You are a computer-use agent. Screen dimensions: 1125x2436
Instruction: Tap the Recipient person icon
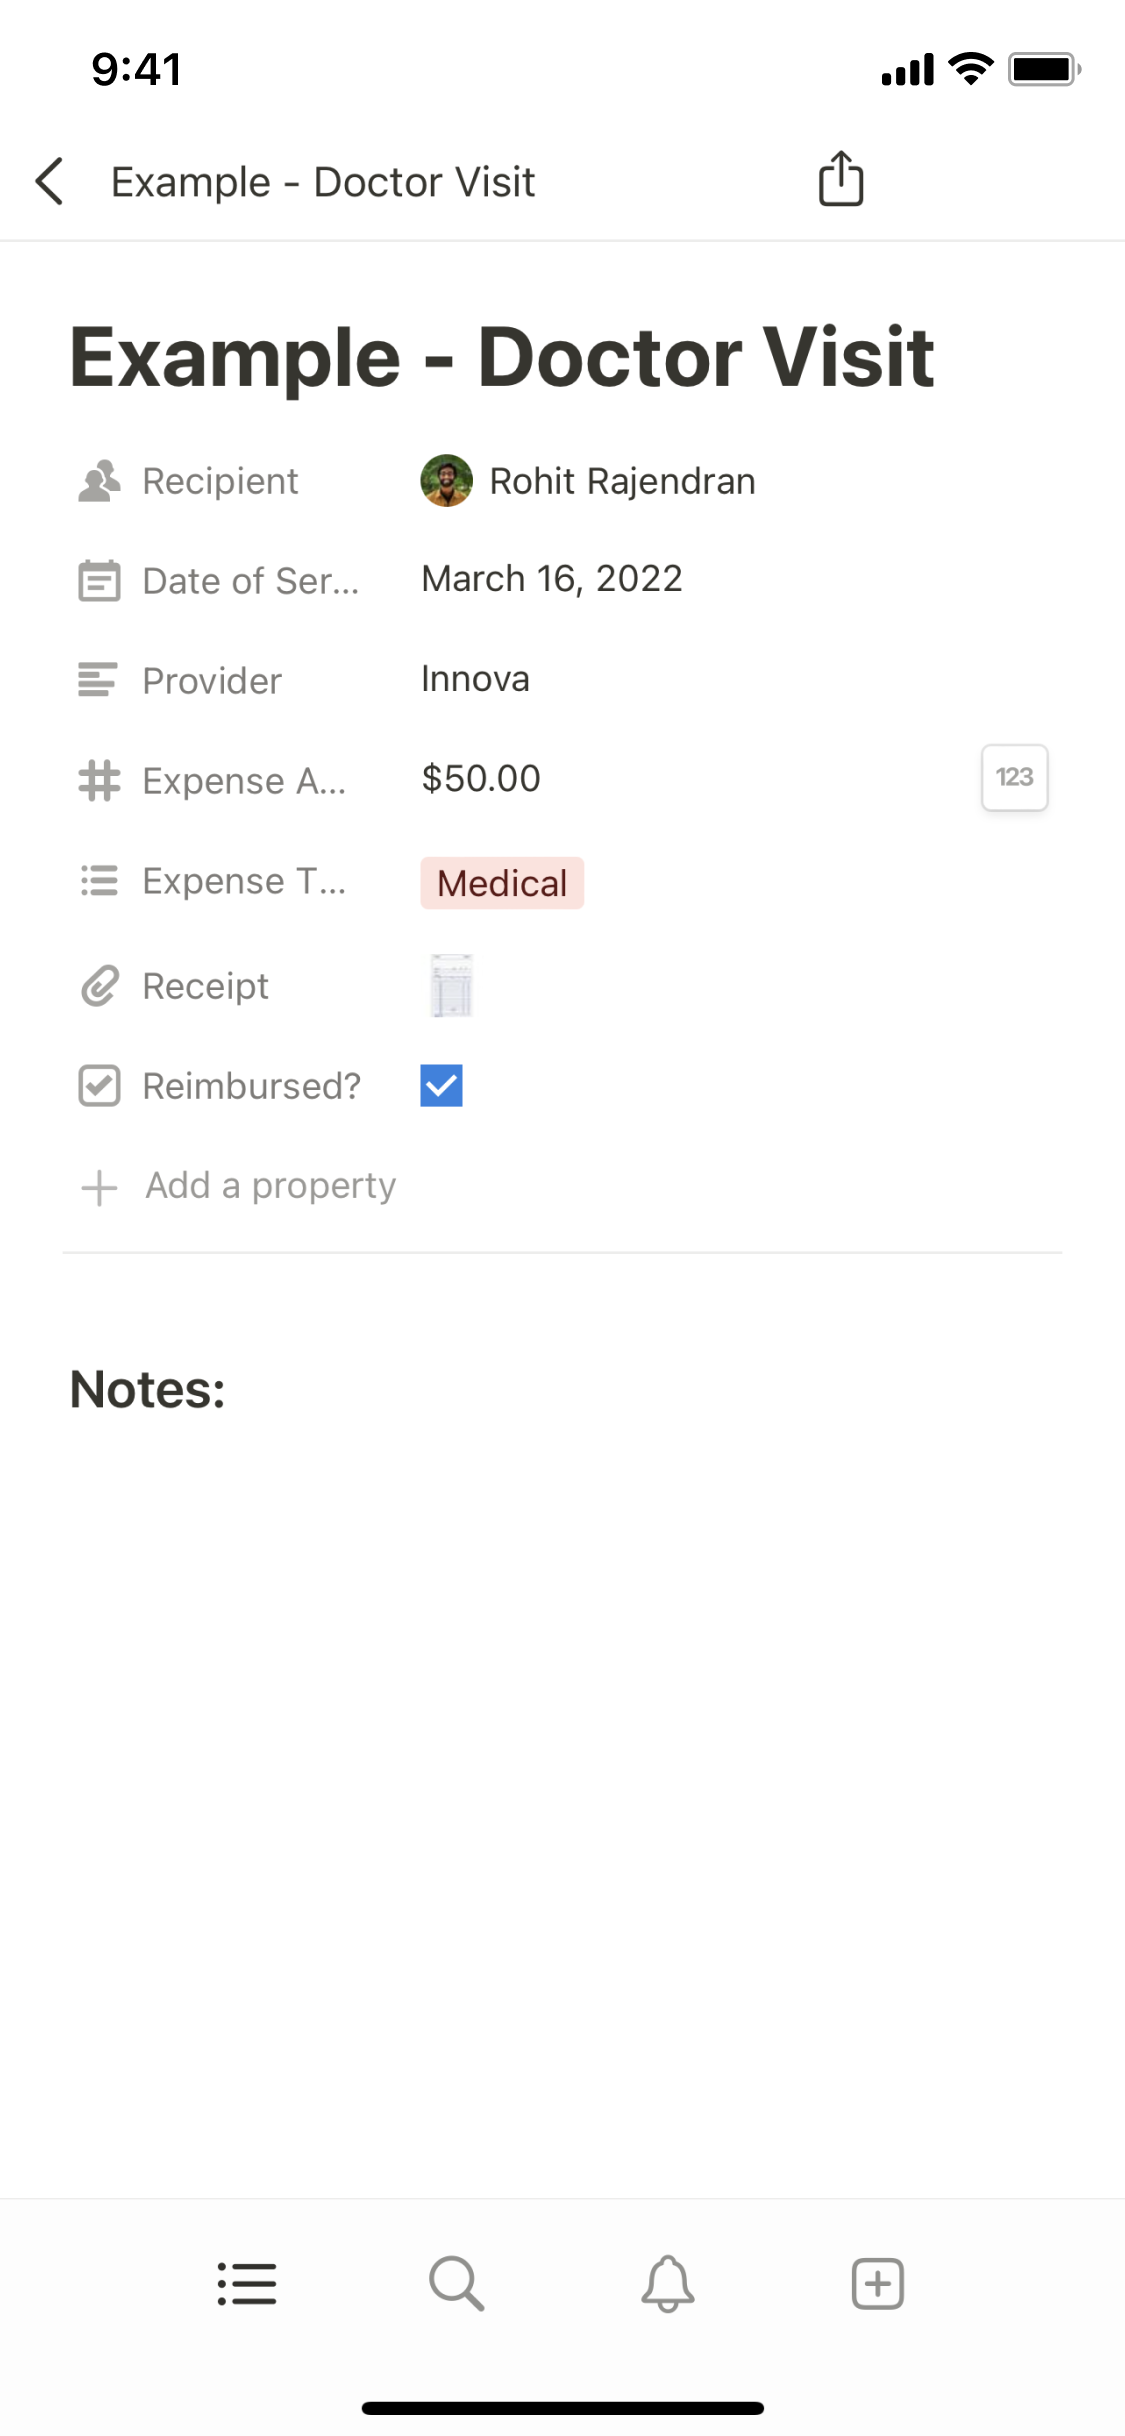(99, 481)
